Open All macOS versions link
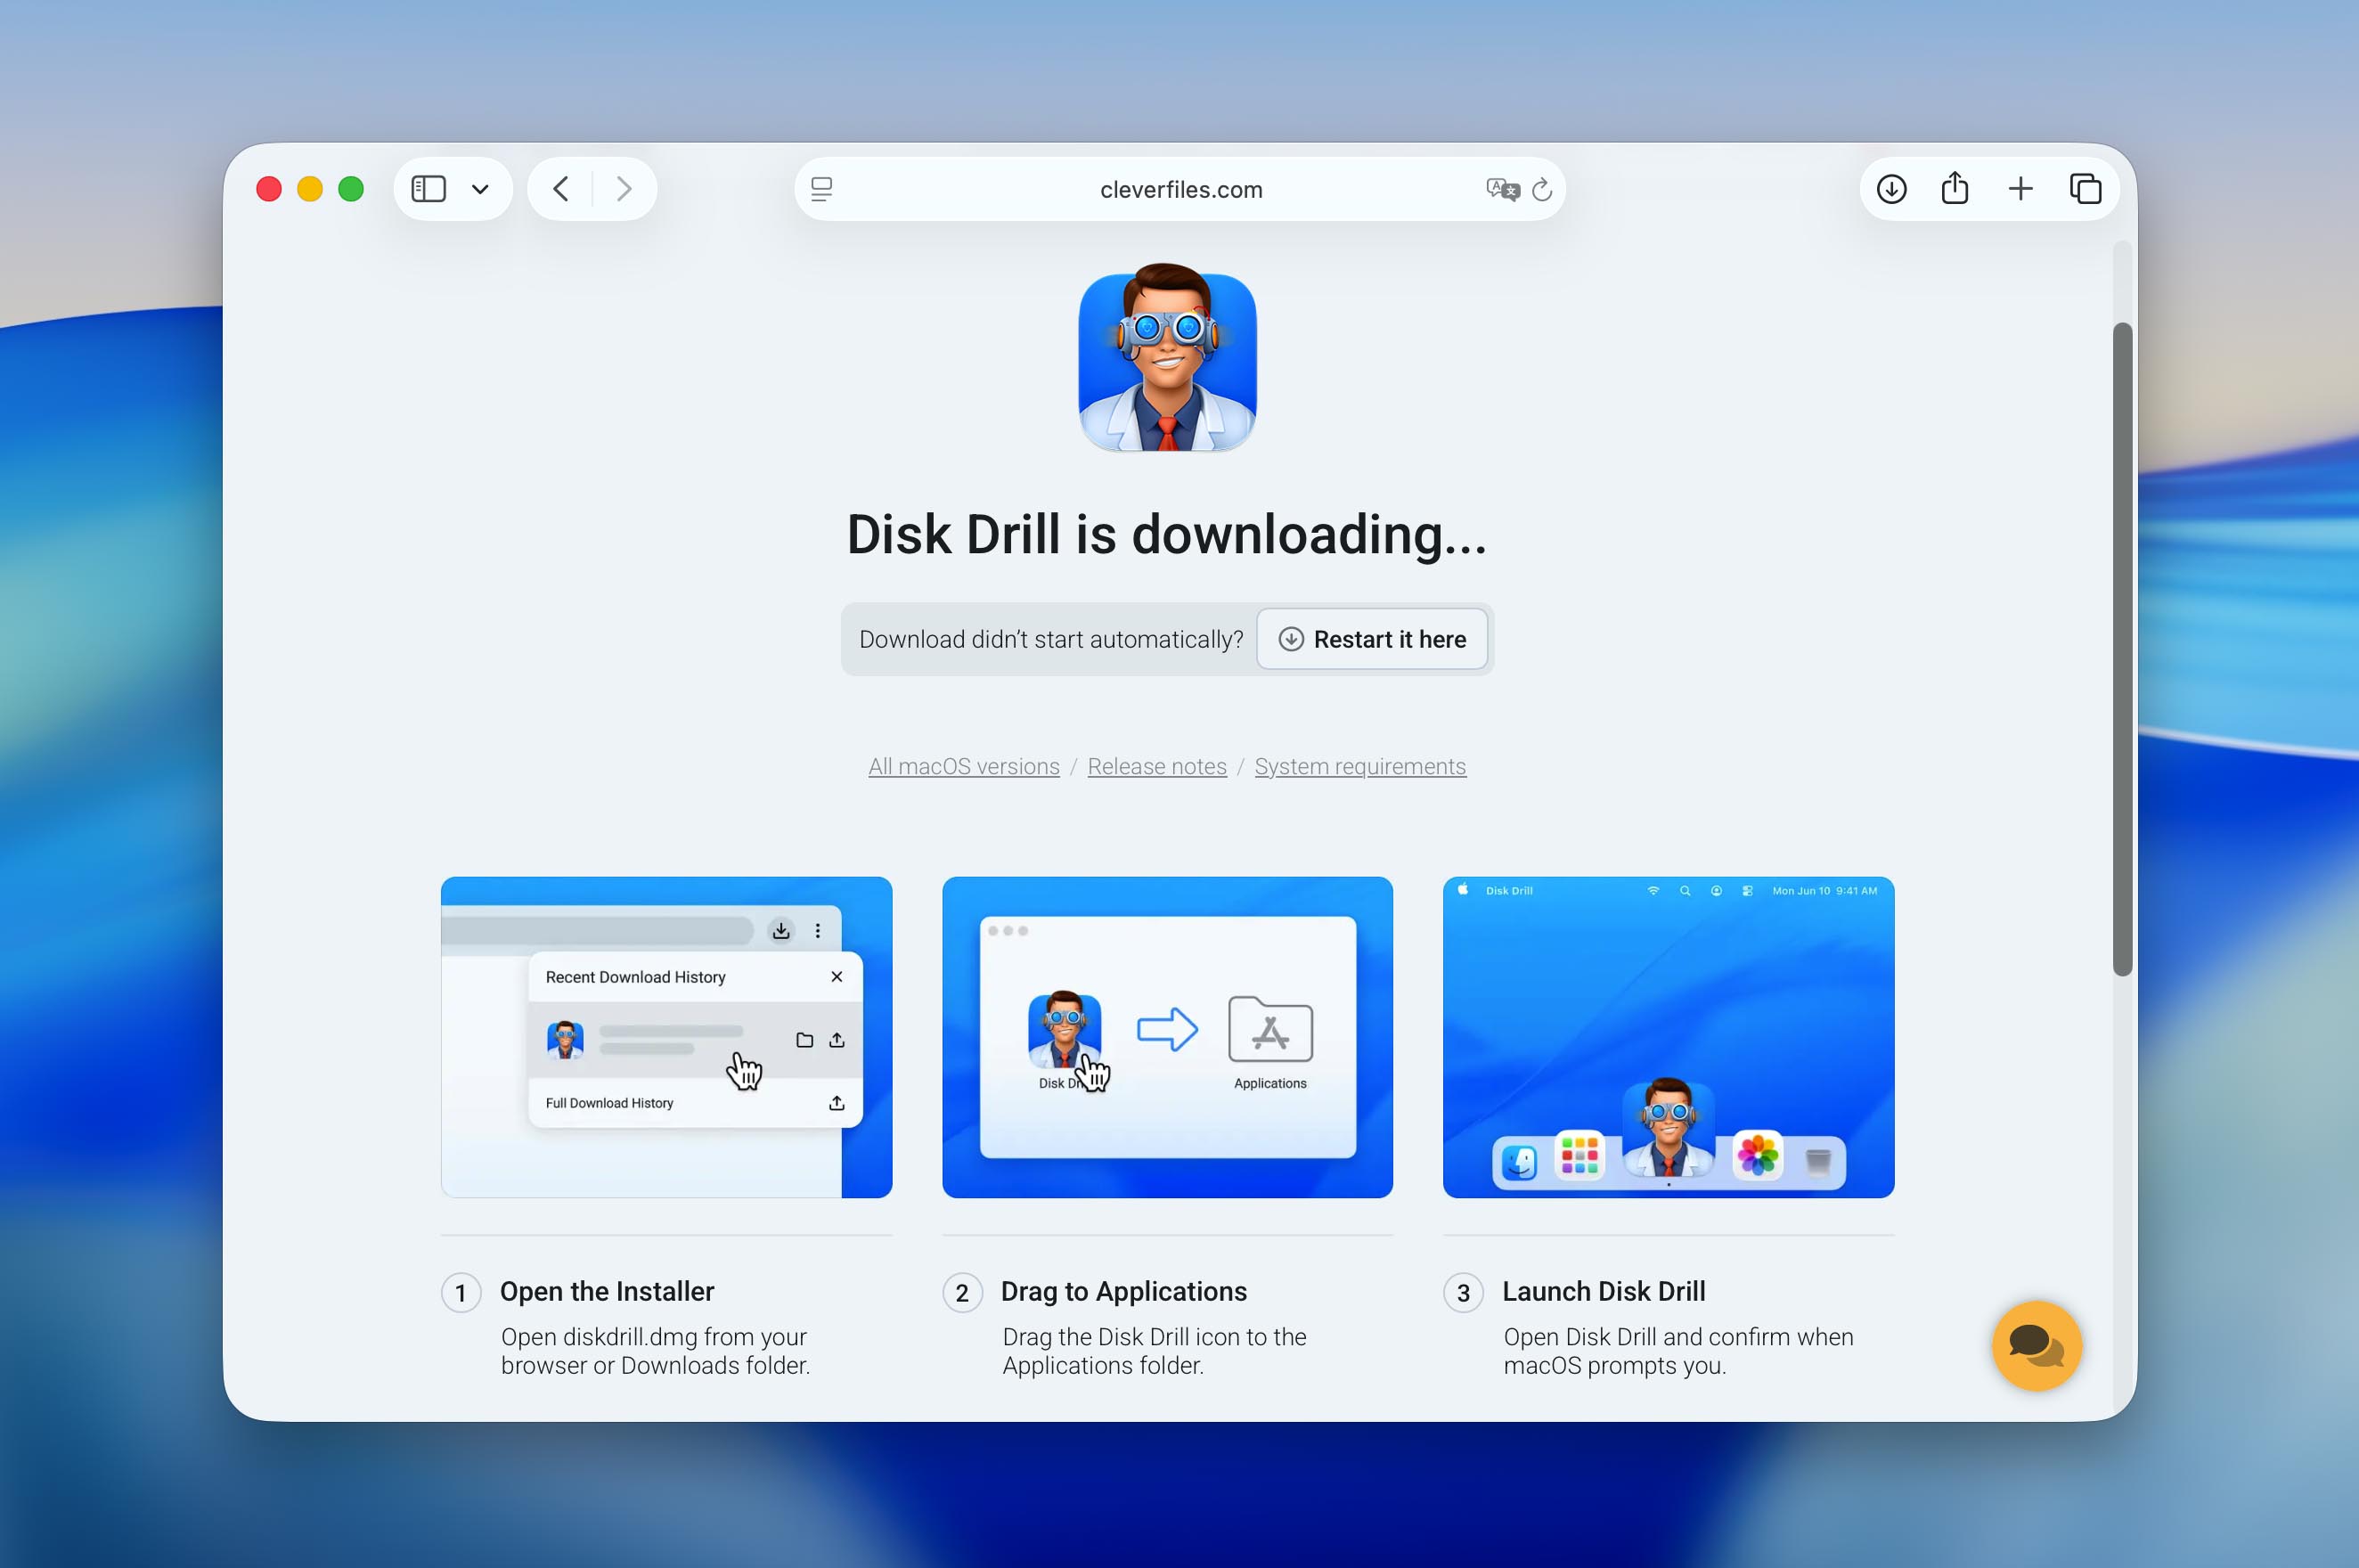The image size is (2359, 1568). 964,766
